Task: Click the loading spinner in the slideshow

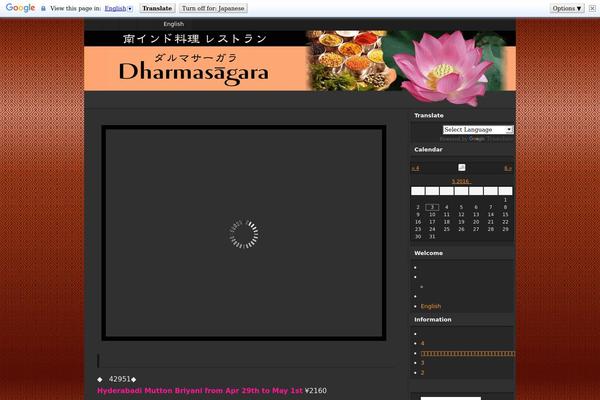Action: point(244,234)
